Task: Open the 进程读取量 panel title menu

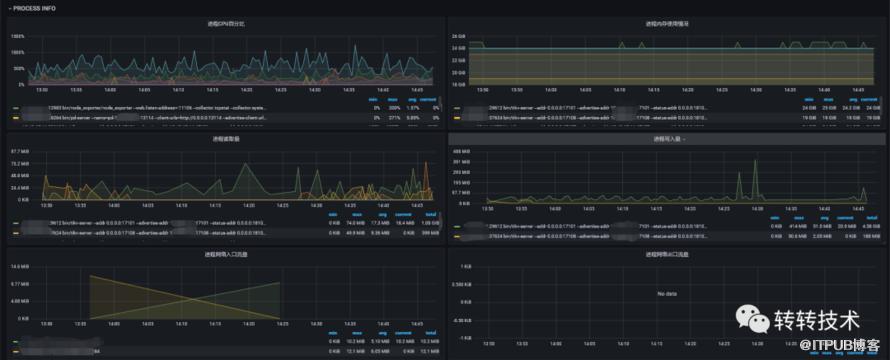Action: 226,138
